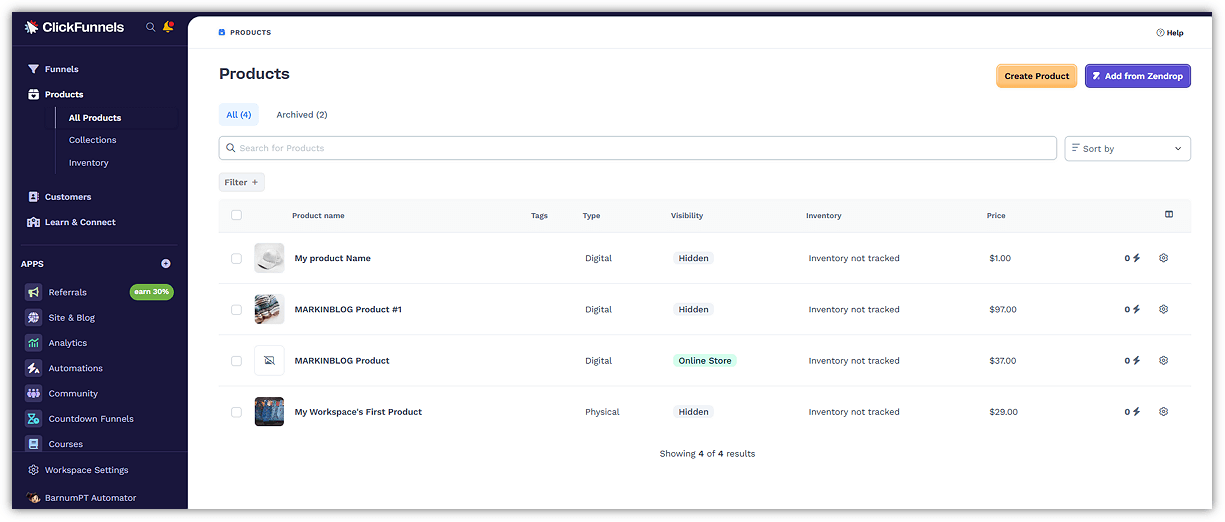The image size is (1225, 522).
Task: Click the Countdown Funnels icon
Action: (33, 419)
